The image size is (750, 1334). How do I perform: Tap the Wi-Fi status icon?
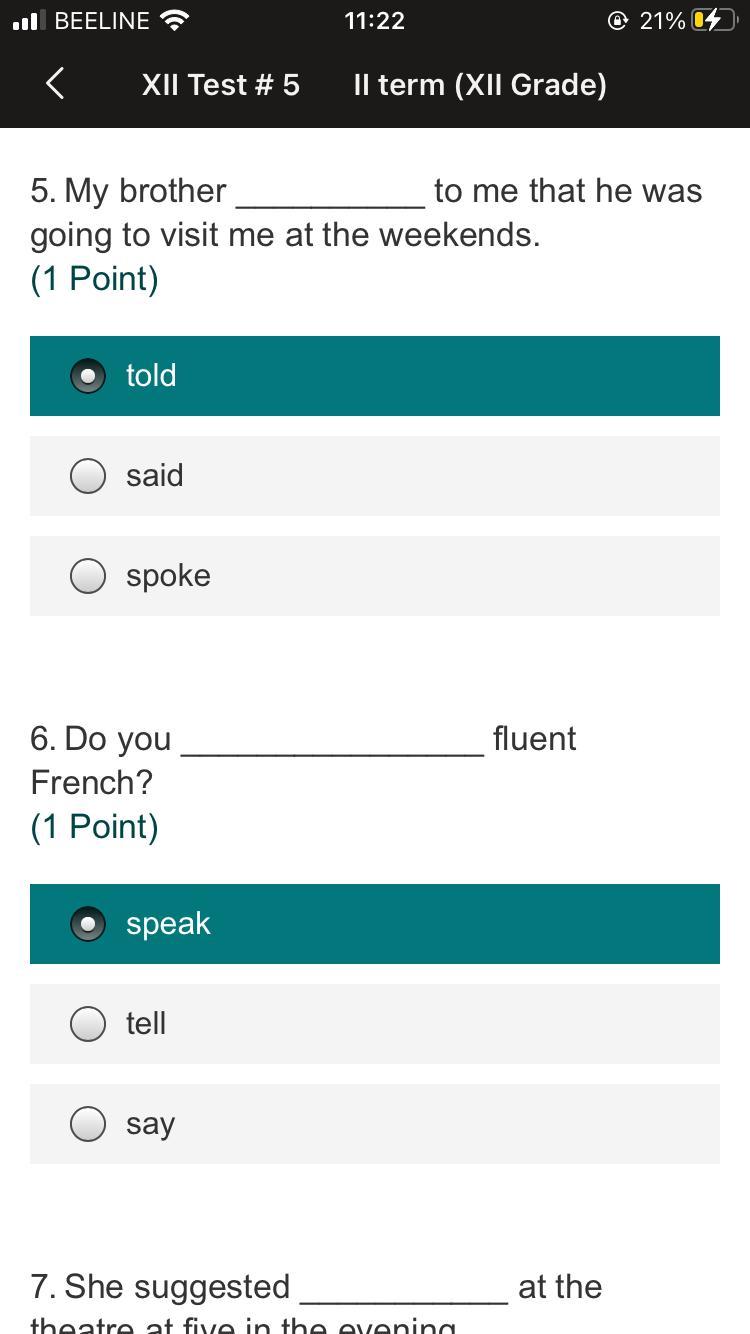pos(175,20)
